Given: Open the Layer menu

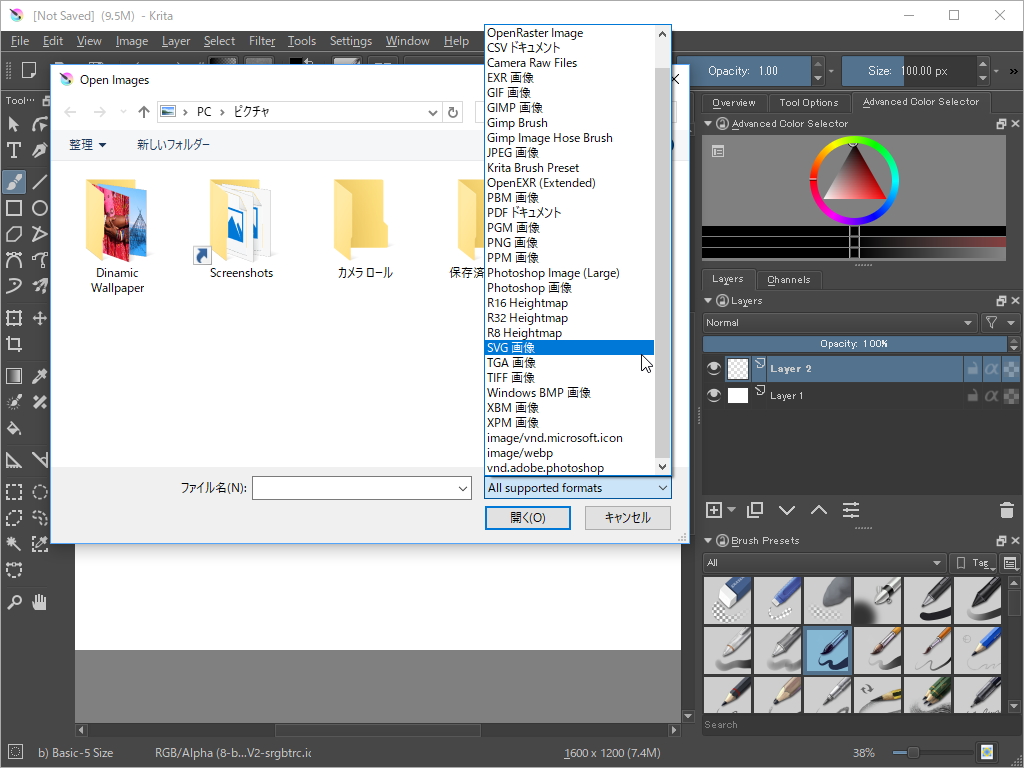Looking at the screenshot, I should [x=176, y=41].
